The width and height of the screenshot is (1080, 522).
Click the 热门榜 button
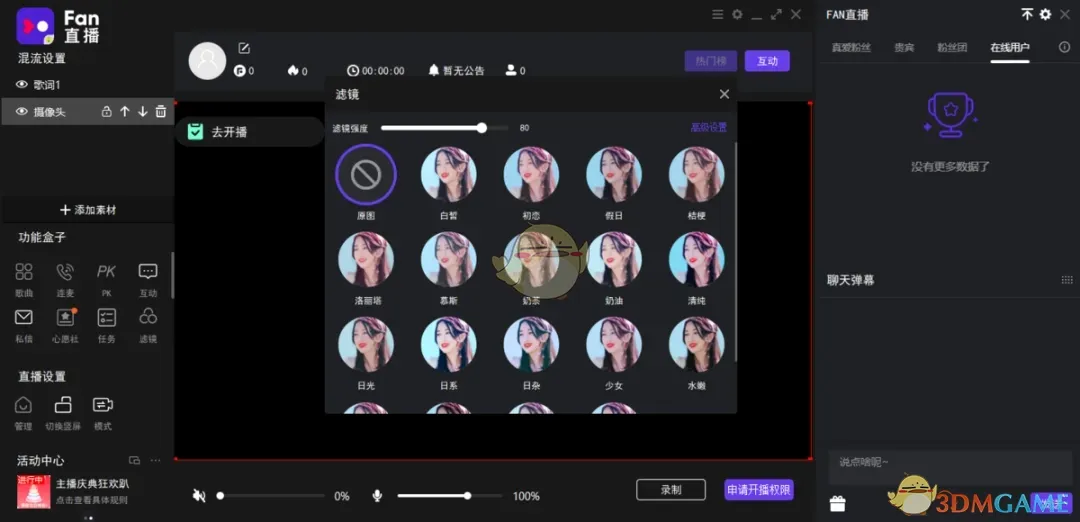[x=711, y=61]
